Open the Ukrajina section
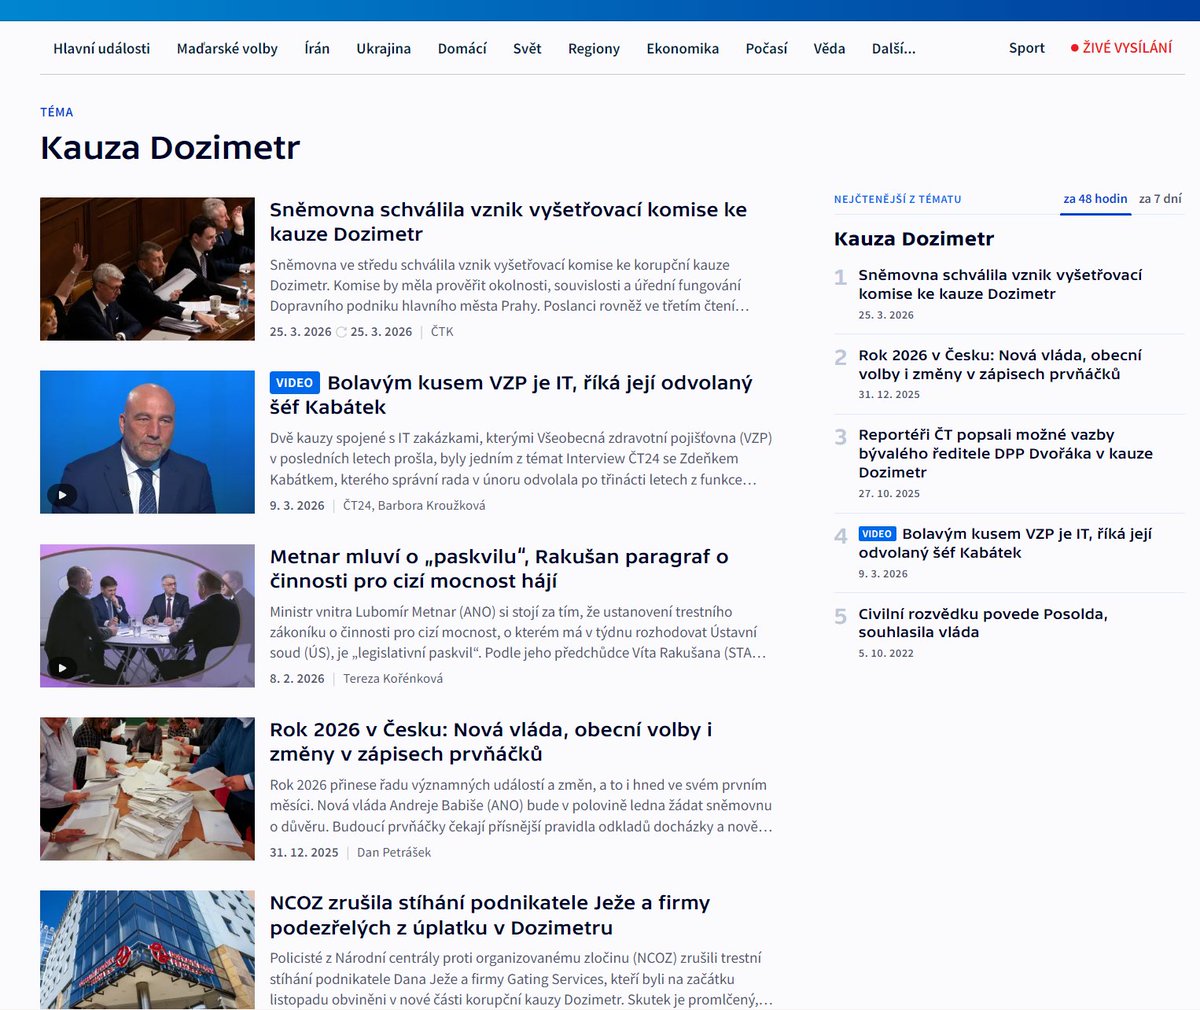 383,47
